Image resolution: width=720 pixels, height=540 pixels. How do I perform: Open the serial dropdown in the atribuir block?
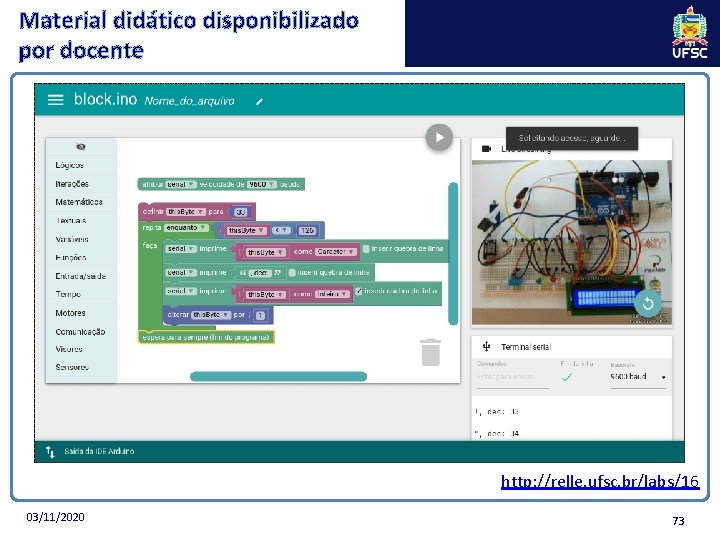click(x=181, y=185)
